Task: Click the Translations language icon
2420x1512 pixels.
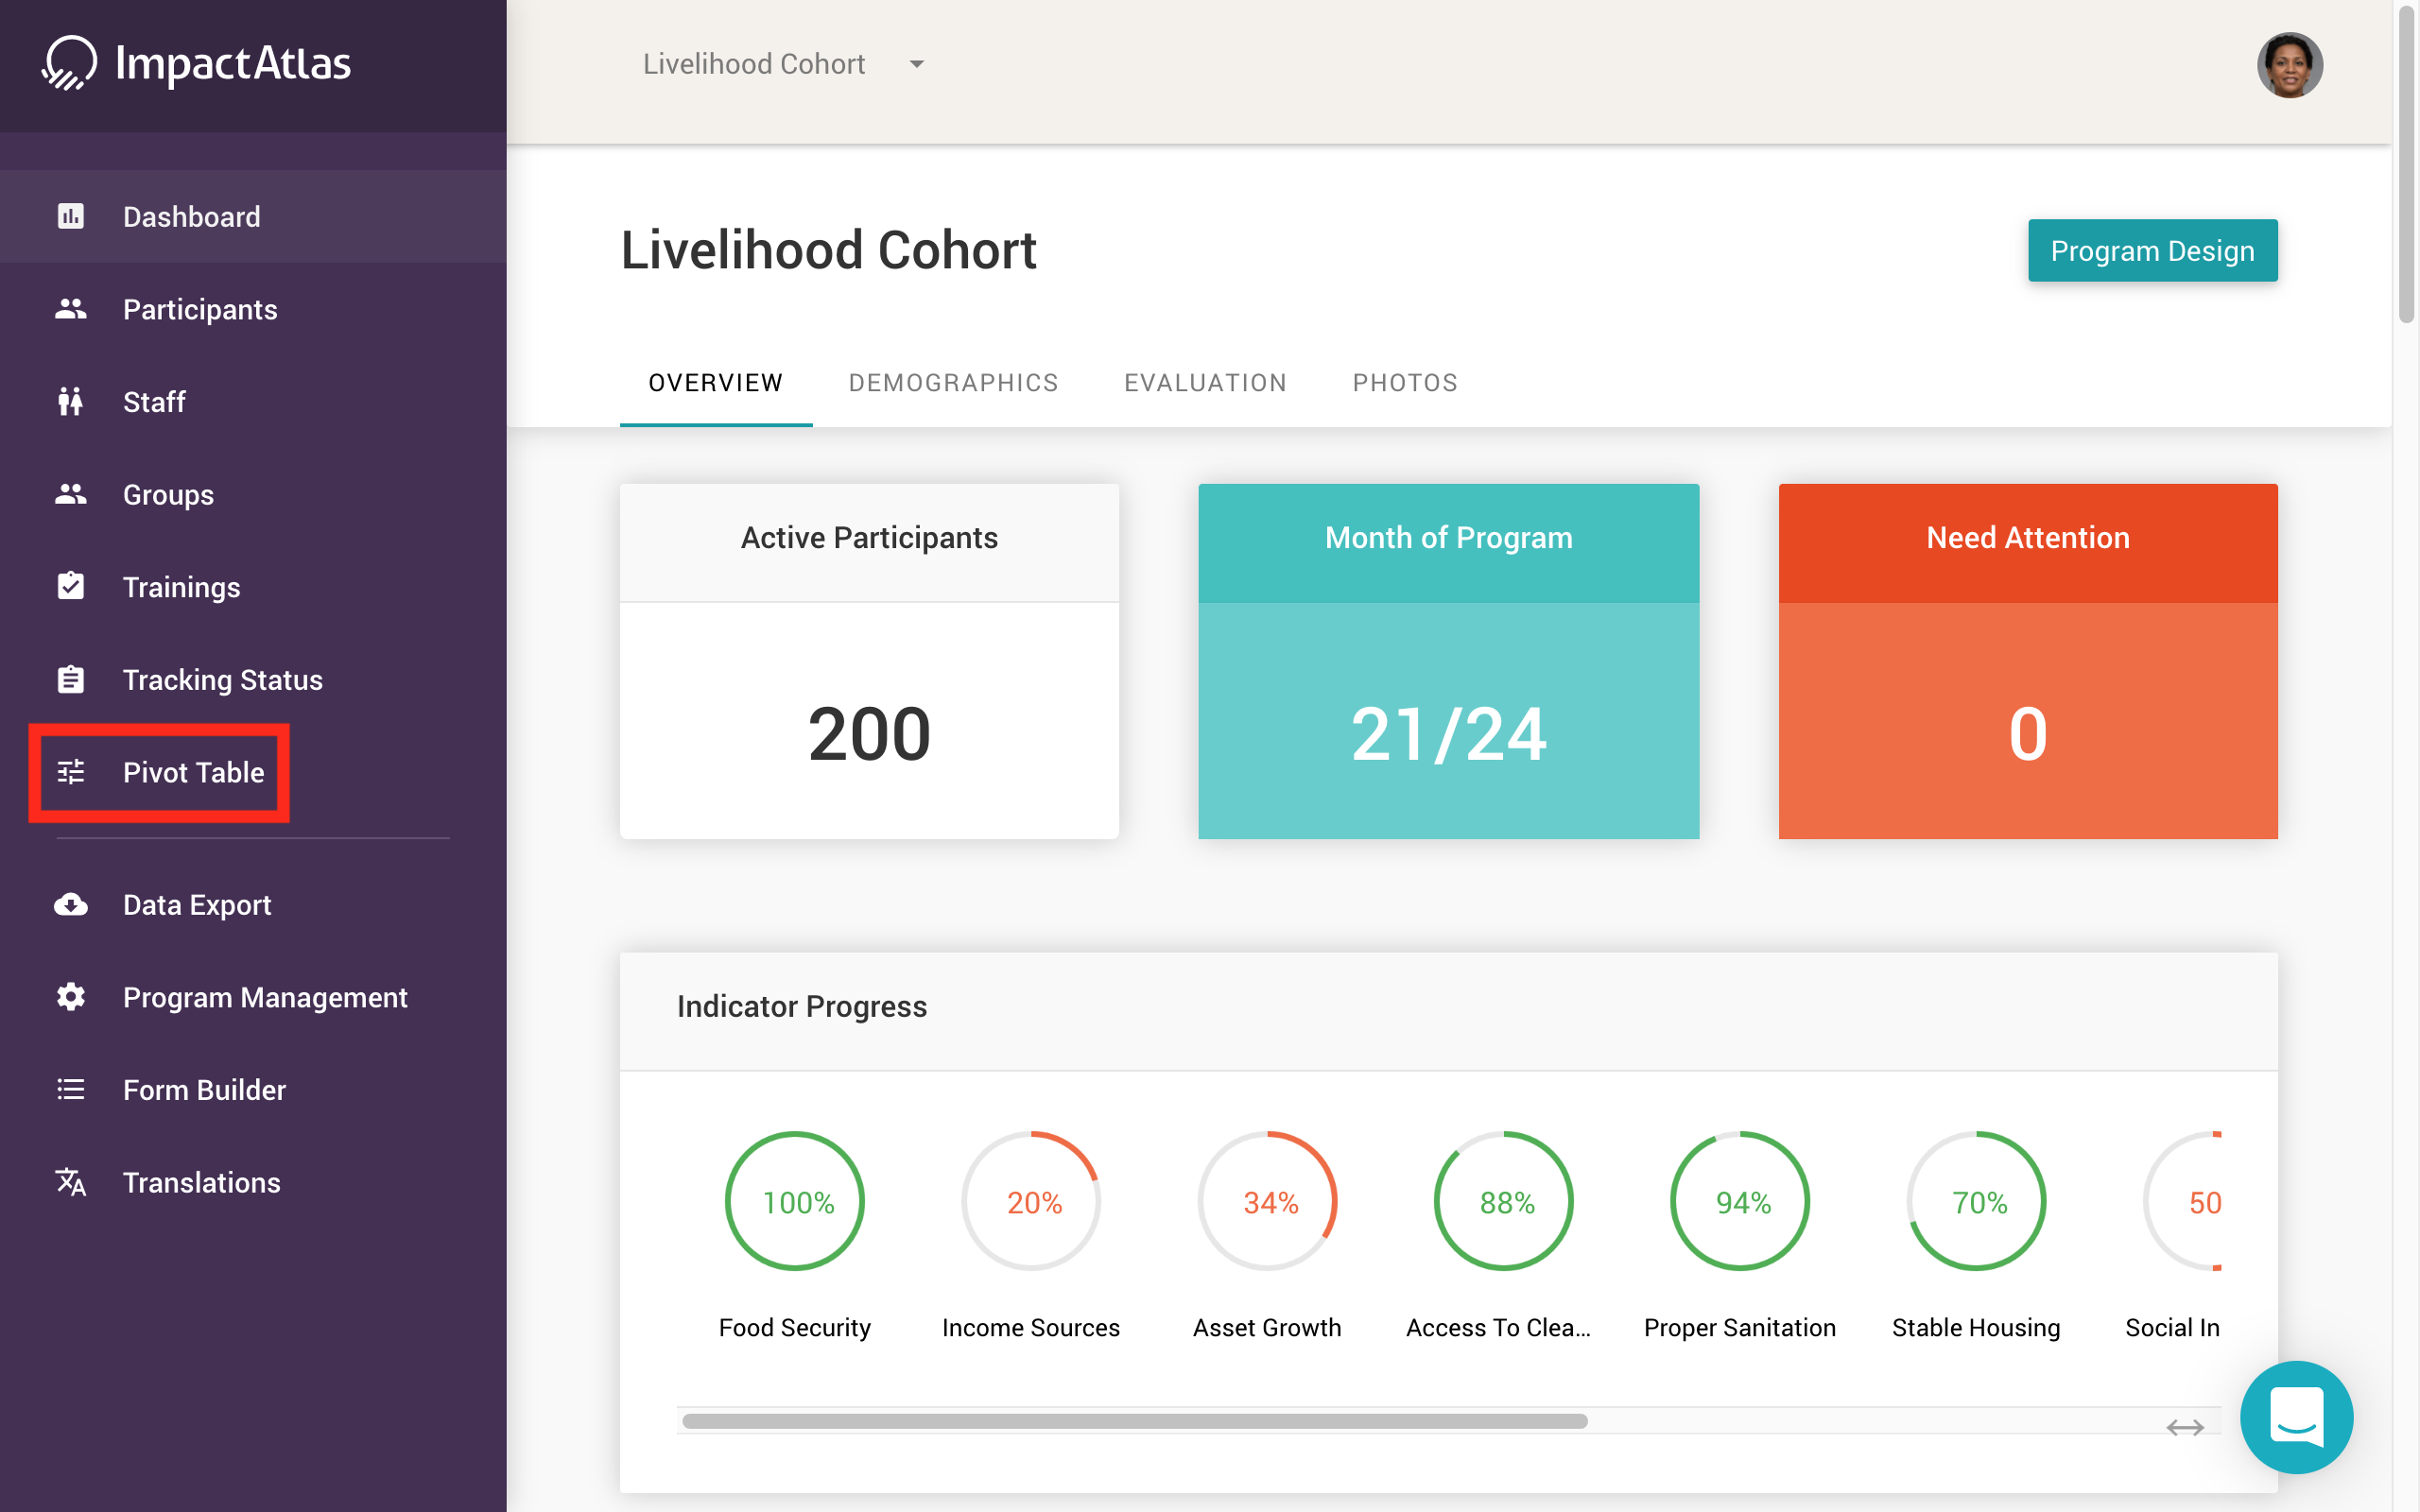Action: (x=70, y=1182)
